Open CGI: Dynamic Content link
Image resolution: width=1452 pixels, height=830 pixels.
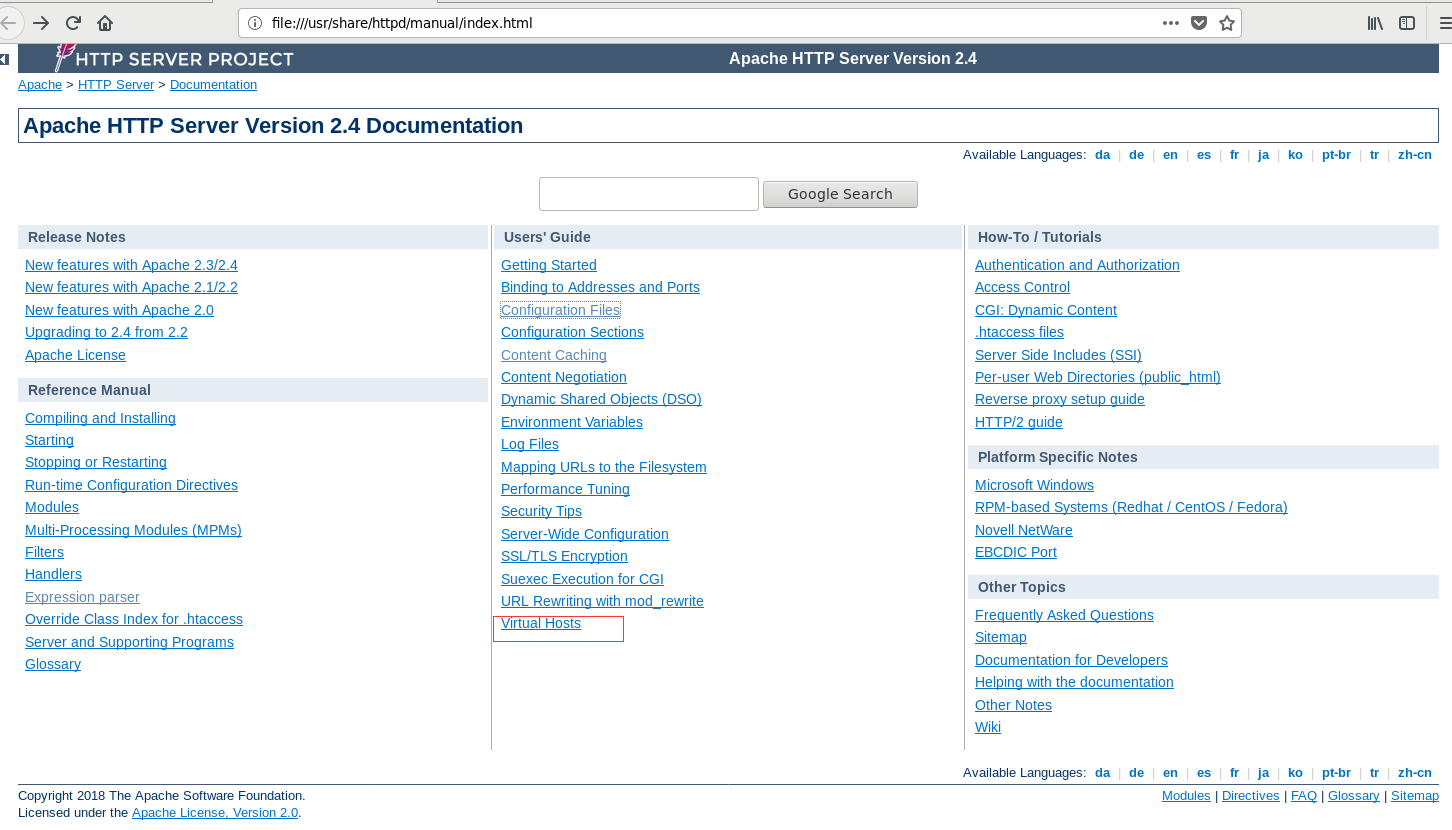coord(1046,310)
